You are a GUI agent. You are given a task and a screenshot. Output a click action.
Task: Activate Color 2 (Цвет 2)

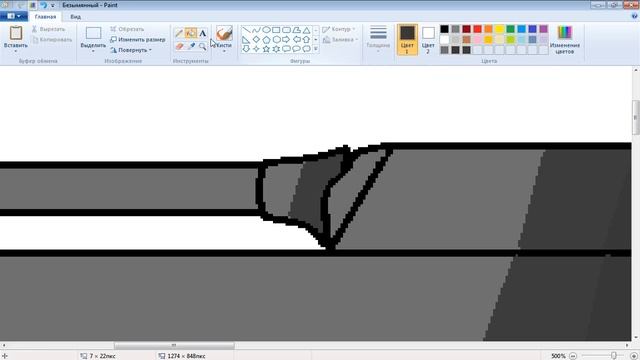point(428,40)
